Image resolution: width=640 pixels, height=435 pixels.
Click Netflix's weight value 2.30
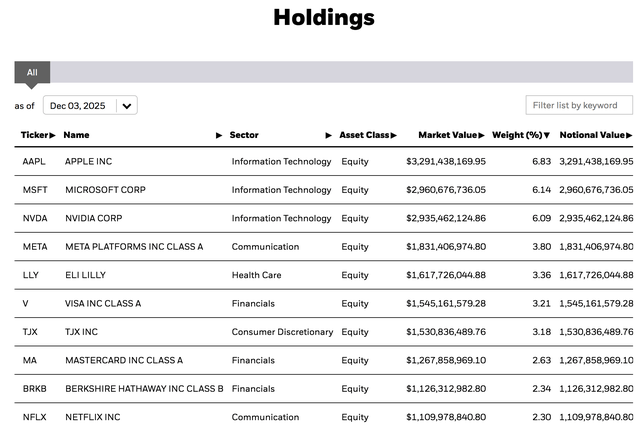pos(541,417)
